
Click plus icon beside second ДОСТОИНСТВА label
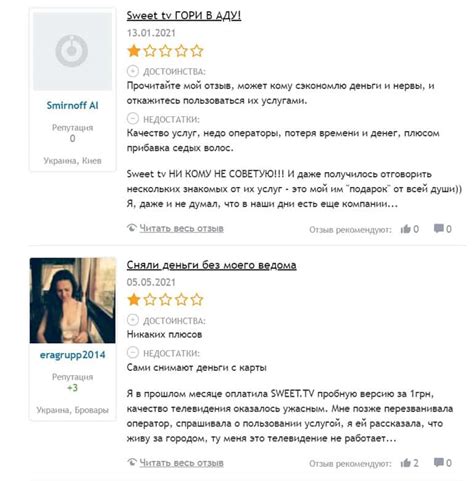133,320
